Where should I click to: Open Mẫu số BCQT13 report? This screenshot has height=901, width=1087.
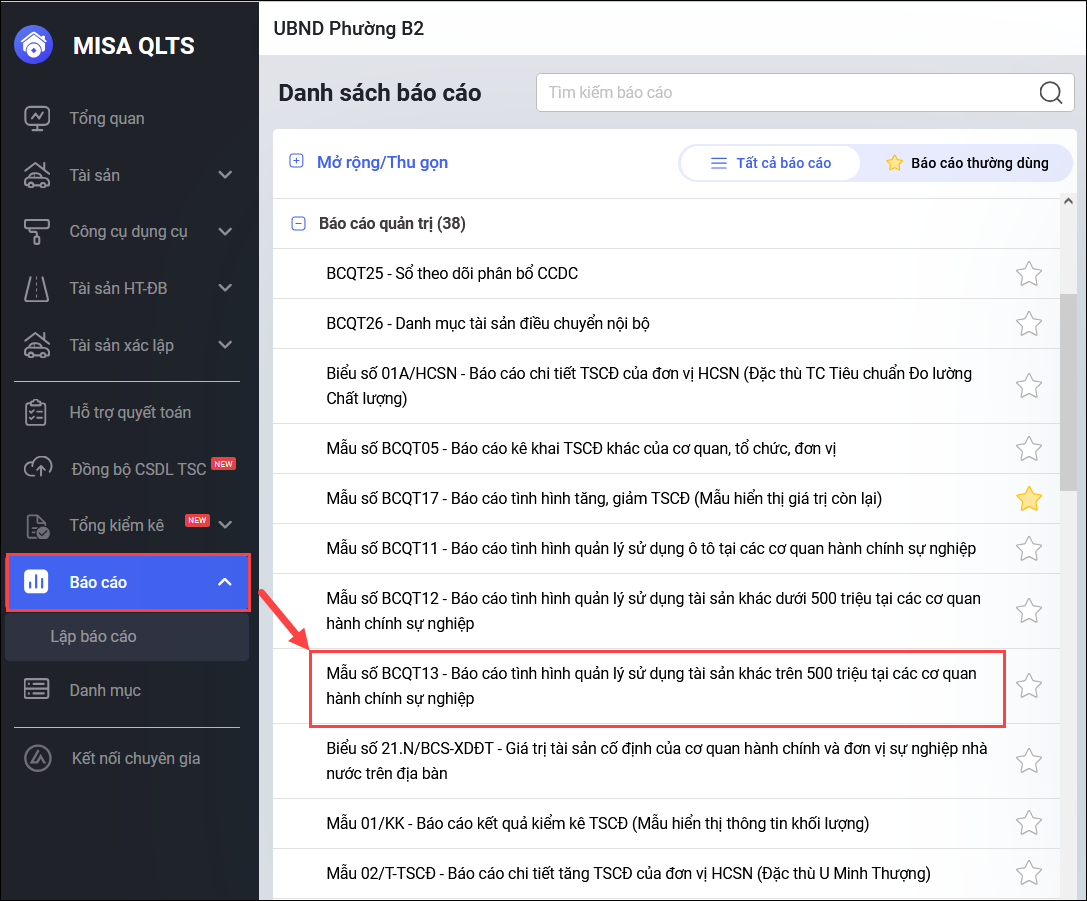pos(657,686)
